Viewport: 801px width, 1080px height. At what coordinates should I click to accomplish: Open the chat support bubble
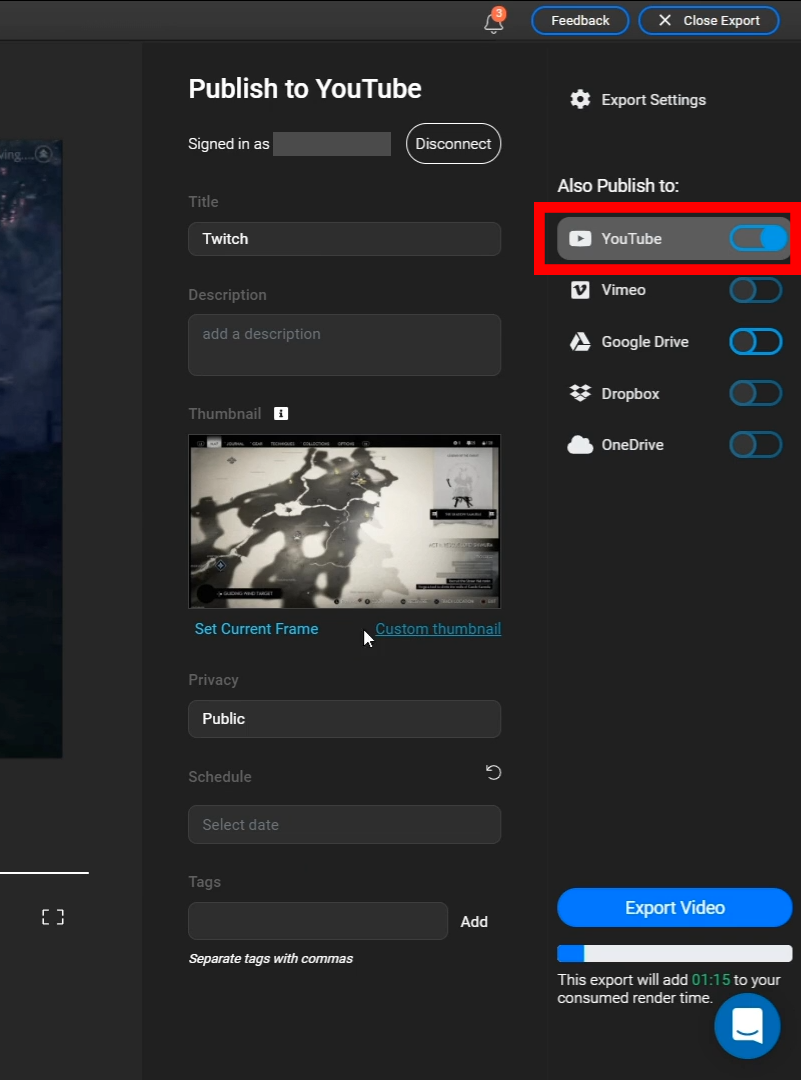(747, 1026)
